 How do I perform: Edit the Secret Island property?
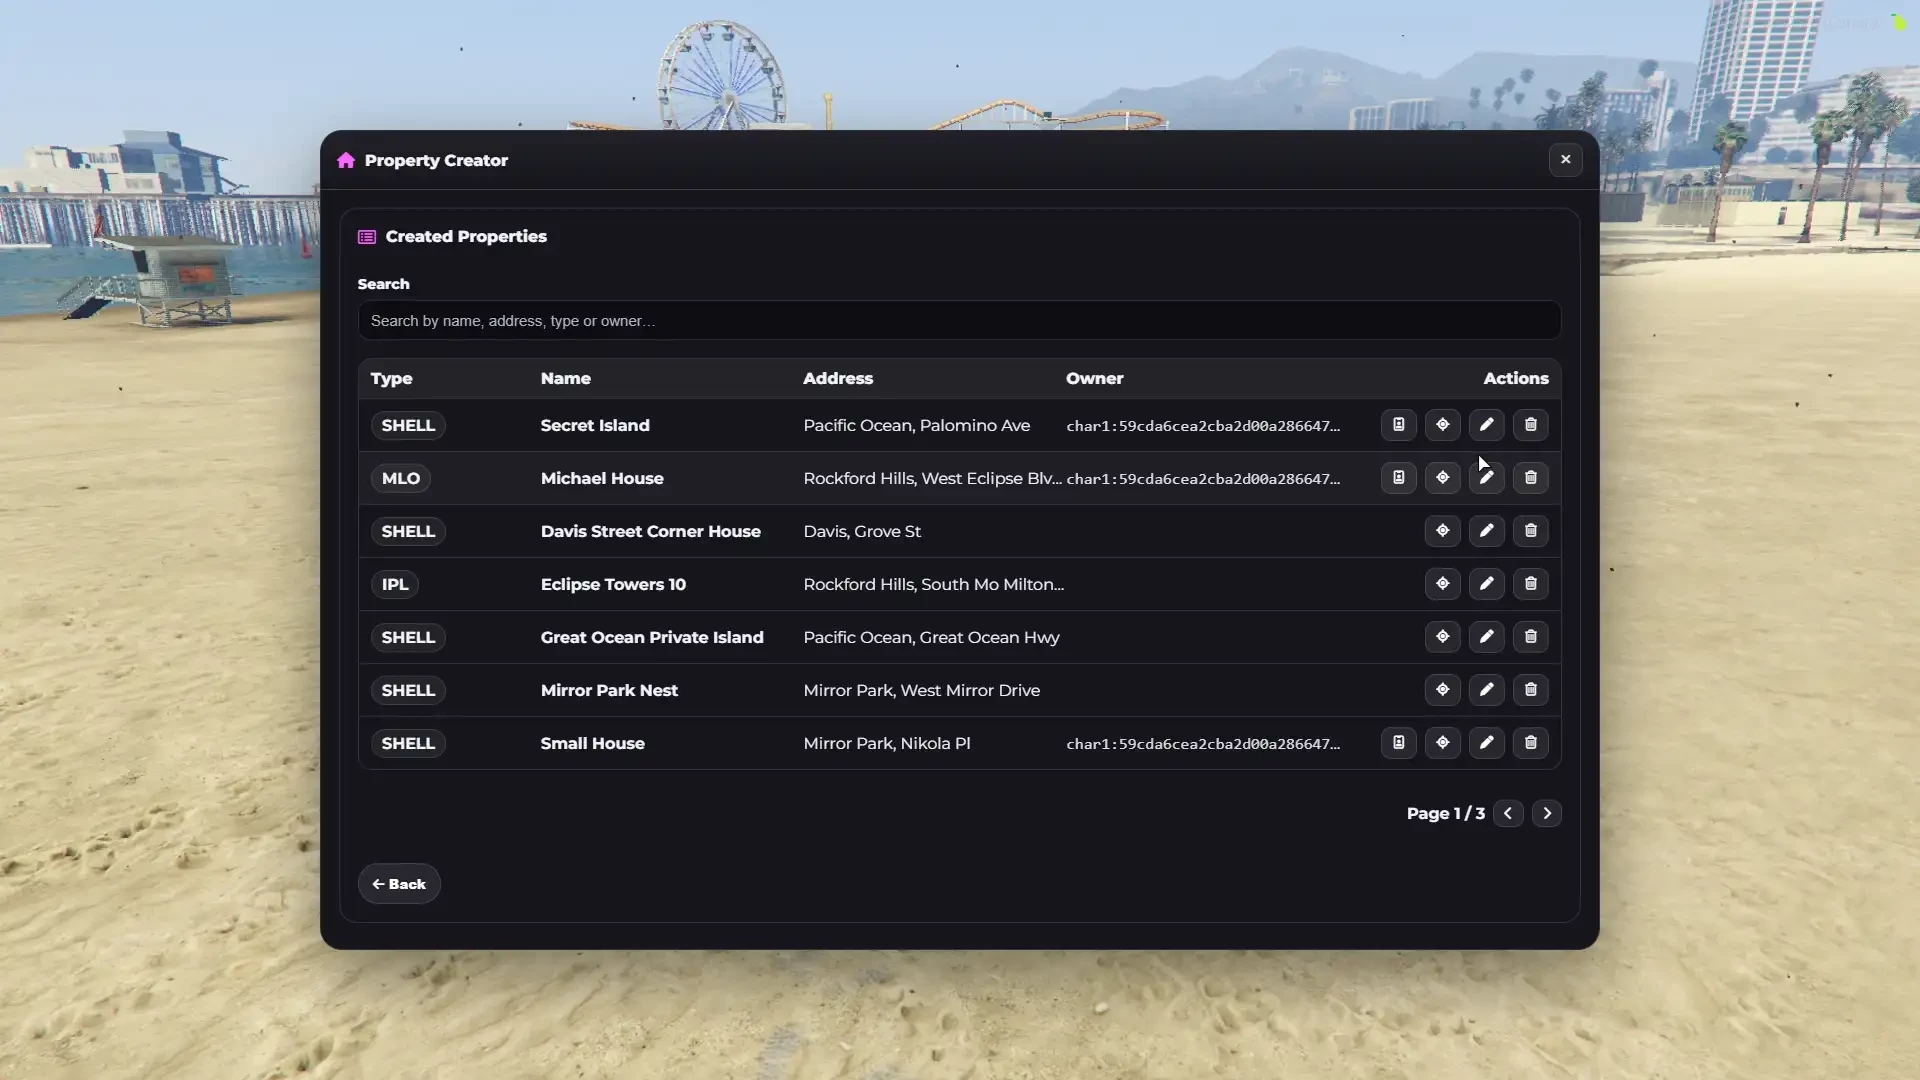[1486, 425]
